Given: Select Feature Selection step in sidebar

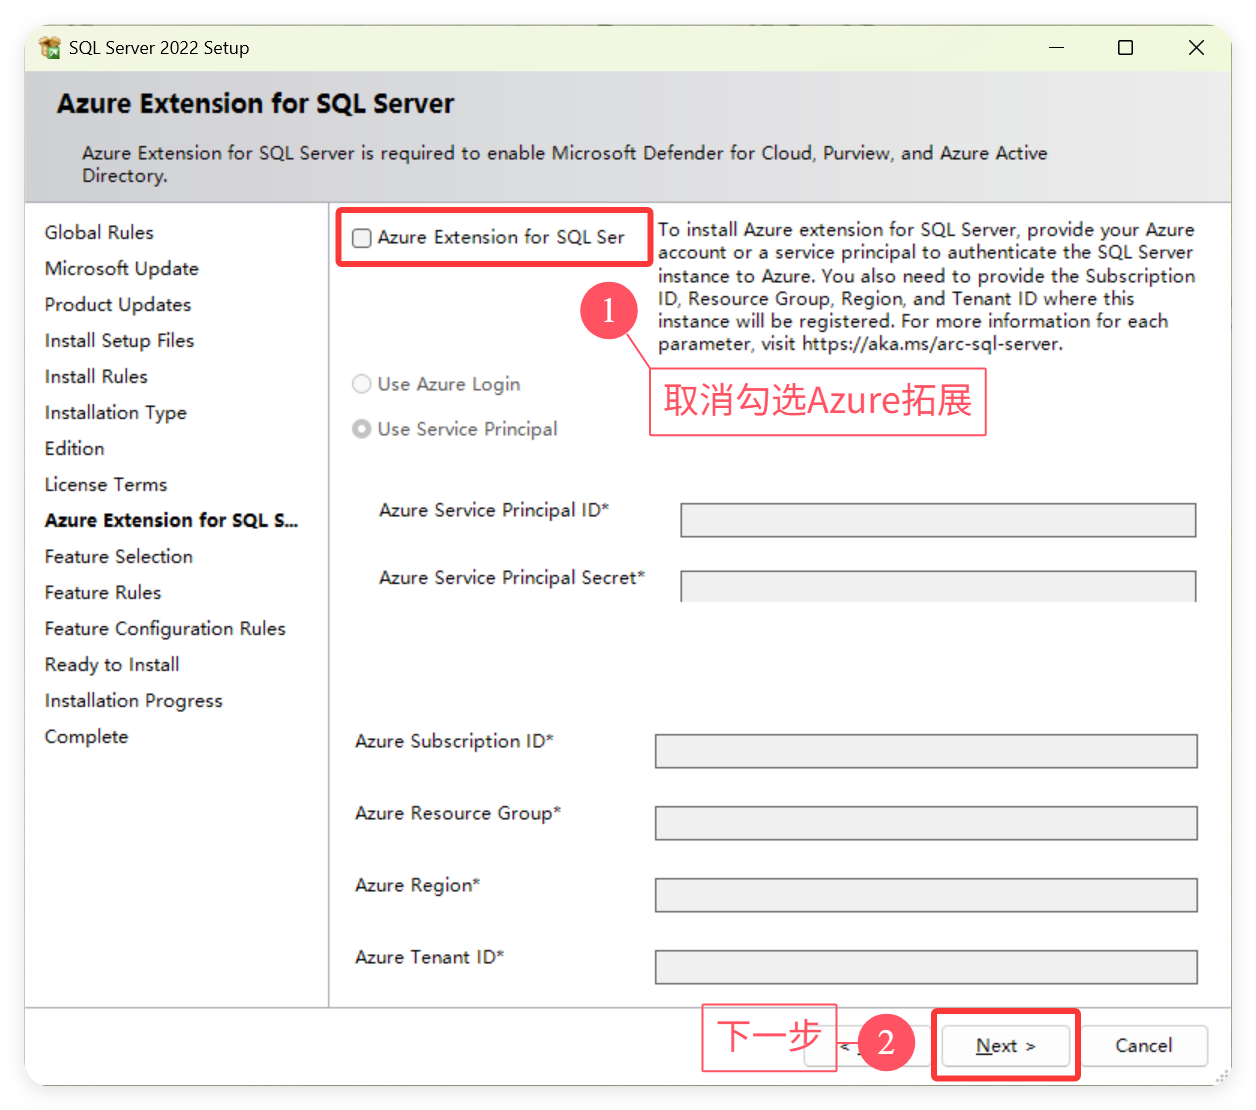Looking at the screenshot, I should (x=119, y=557).
